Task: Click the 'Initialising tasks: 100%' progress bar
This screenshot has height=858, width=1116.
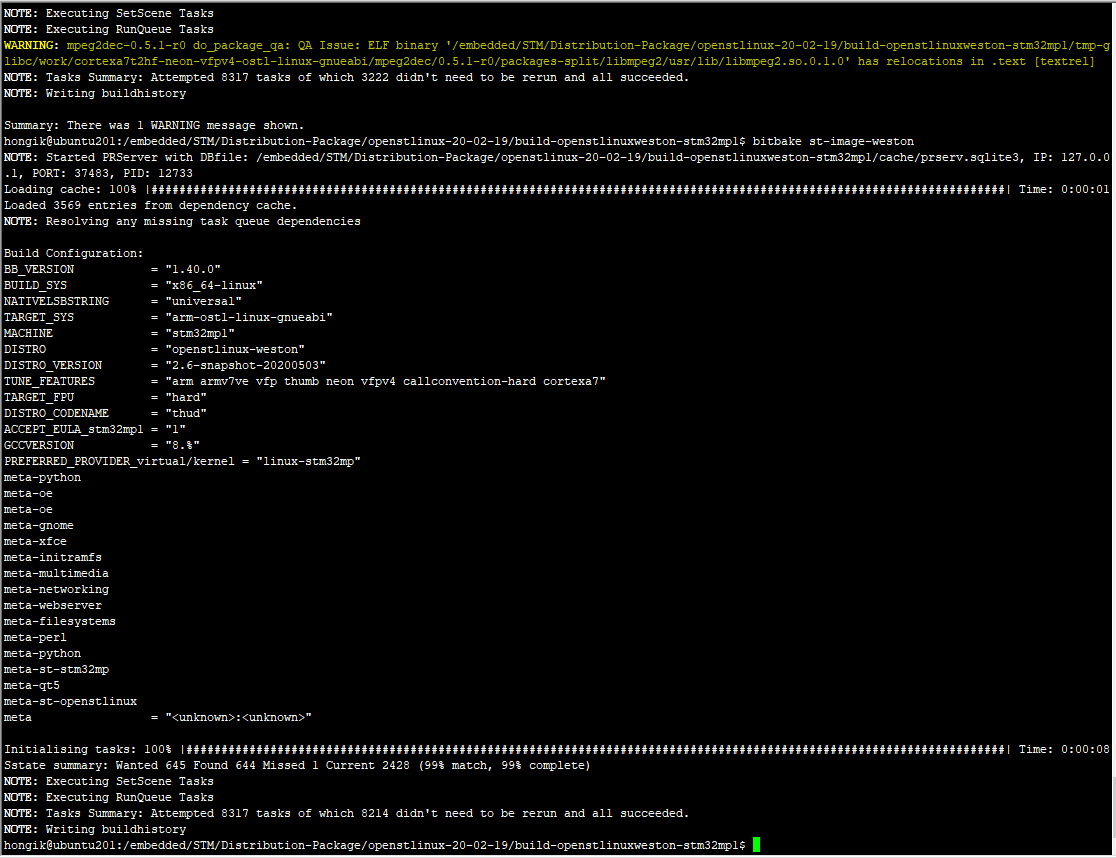Action: (x=595, y=750)
